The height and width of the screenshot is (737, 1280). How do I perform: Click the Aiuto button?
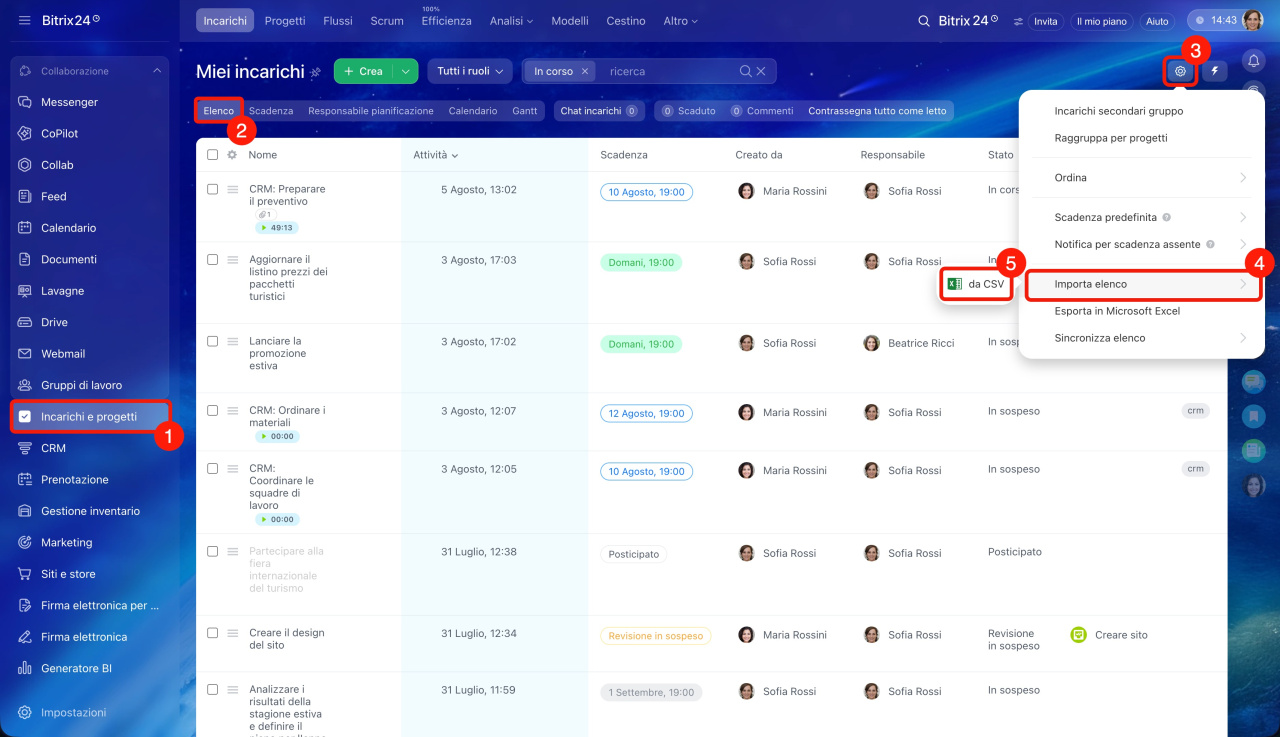[x=1157, y=21]
